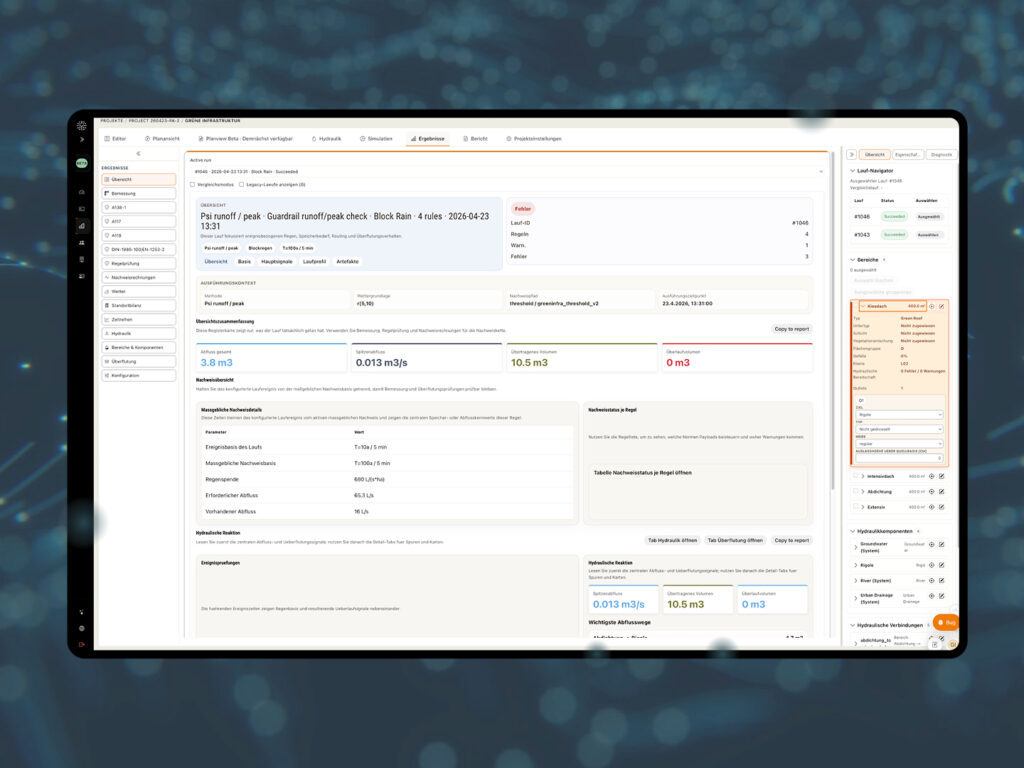
Task: Click the Auslaufhöhe input field under Kiesdach
Action: (899, 458)
